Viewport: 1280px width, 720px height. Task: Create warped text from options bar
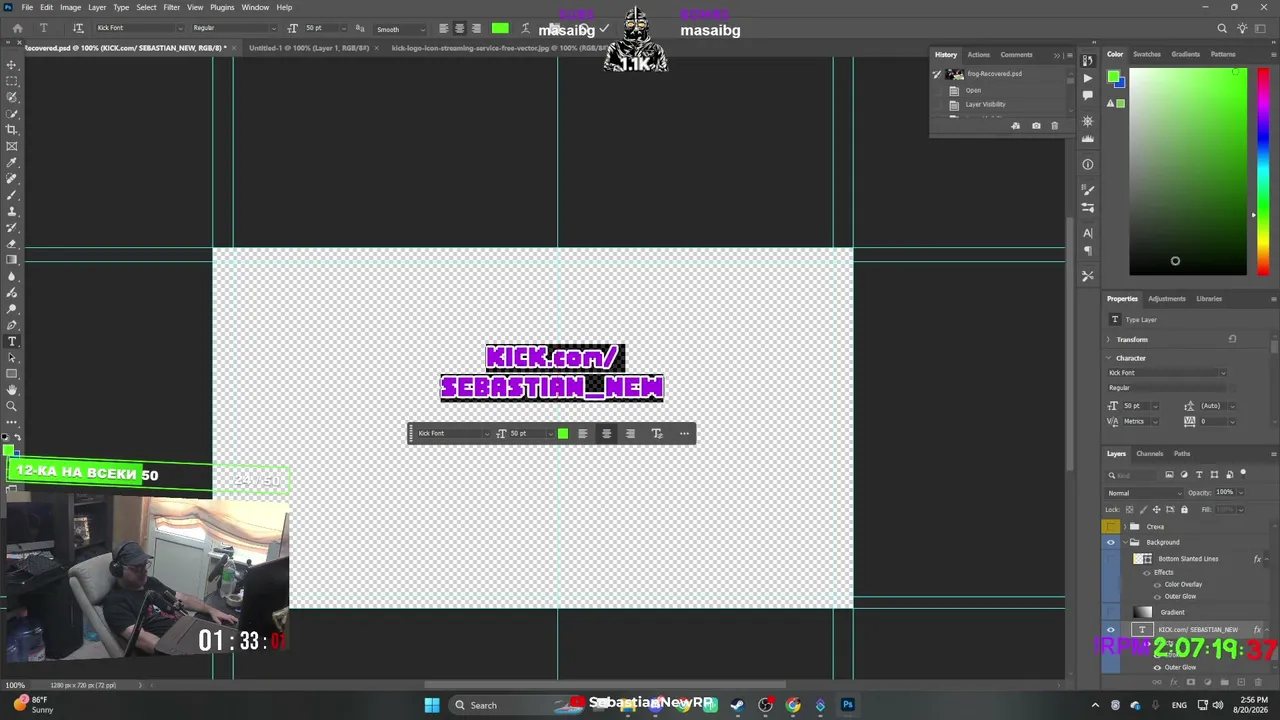[x=525, y=28]
